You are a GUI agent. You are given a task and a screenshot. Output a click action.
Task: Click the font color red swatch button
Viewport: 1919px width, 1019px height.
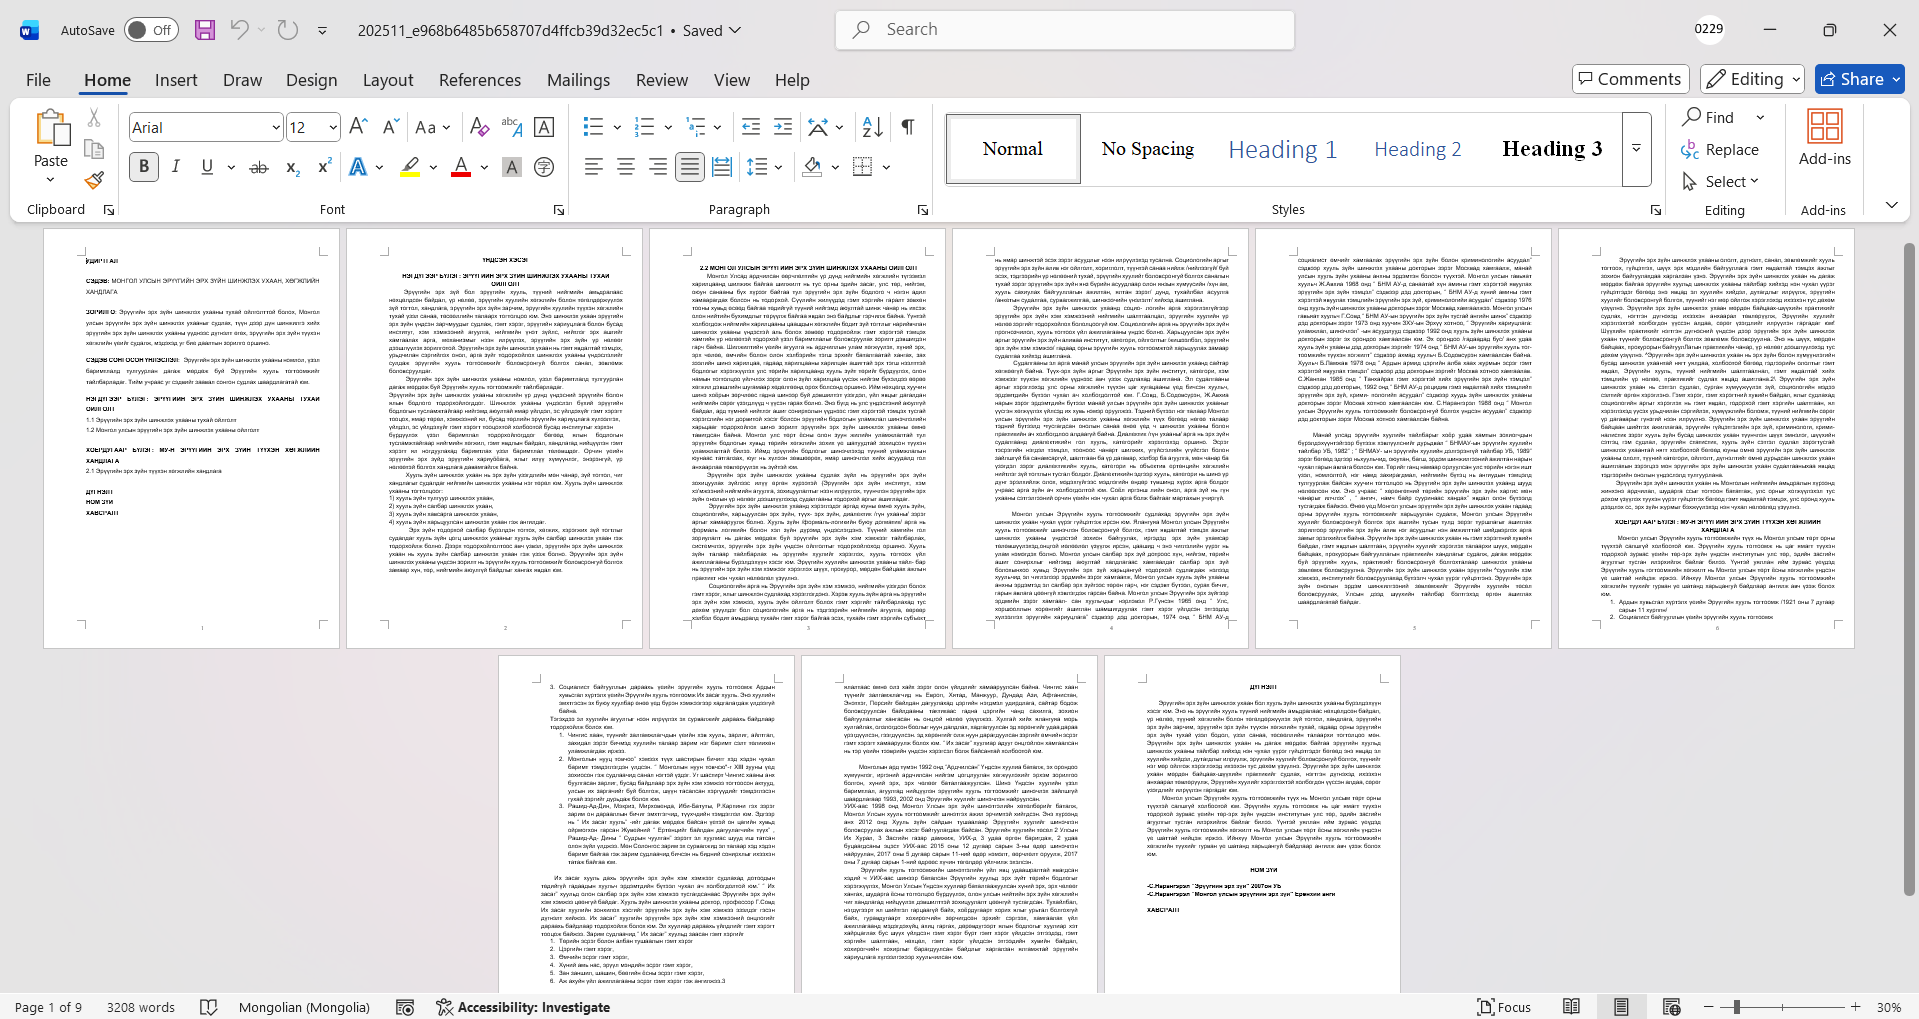(x=461, y=167)
